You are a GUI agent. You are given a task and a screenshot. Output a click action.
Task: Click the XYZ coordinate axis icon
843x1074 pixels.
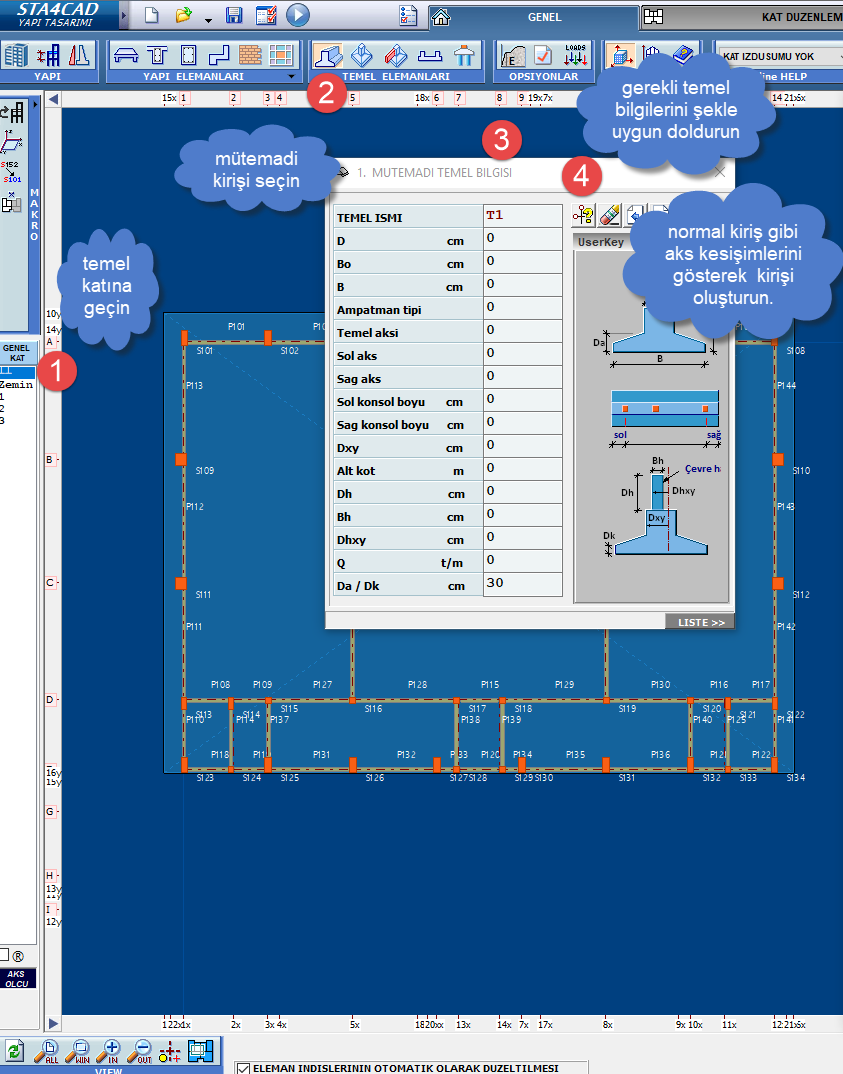tap(11, 140)
